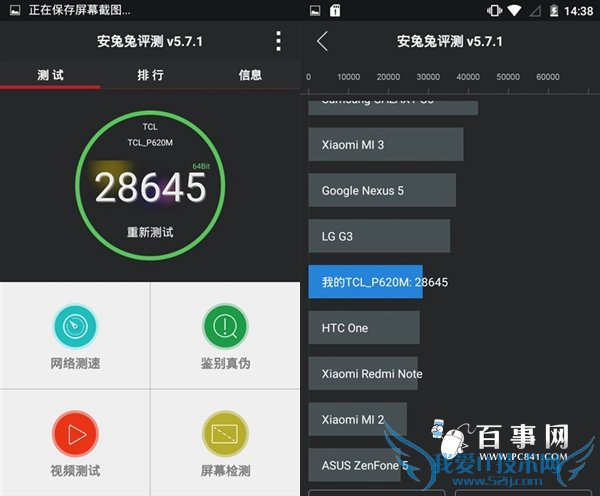Tap the 视频测试 label
Screen dimensions: 600x496
click(x=75, y=470)
